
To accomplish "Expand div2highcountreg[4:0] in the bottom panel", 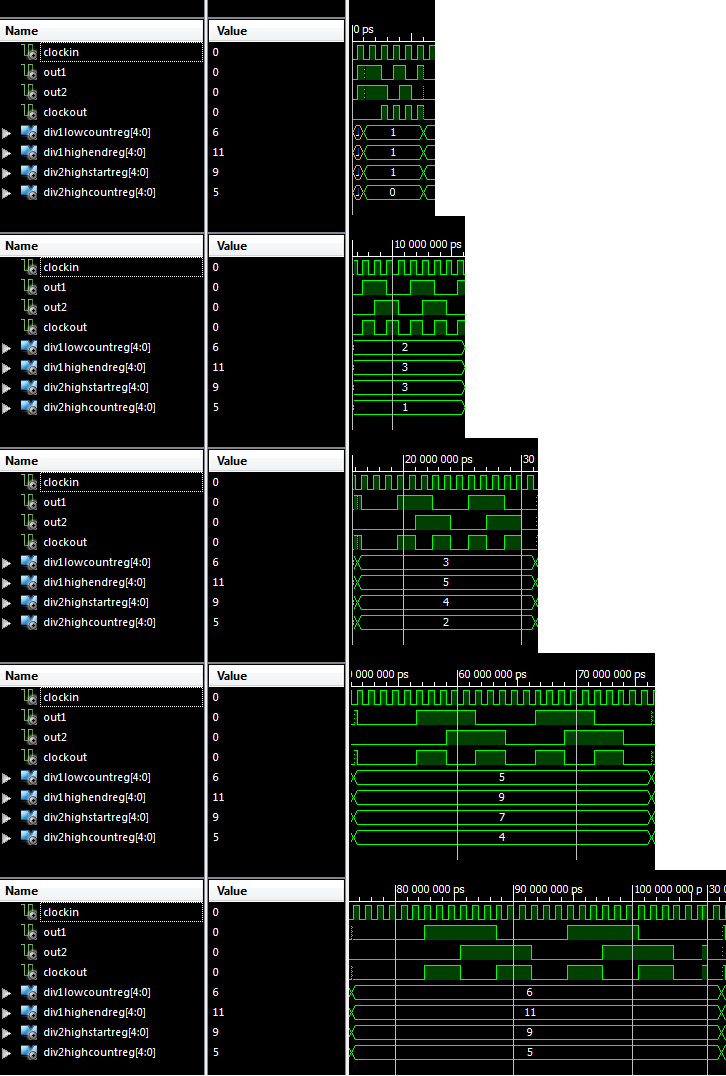I will tap(8, 1052).
